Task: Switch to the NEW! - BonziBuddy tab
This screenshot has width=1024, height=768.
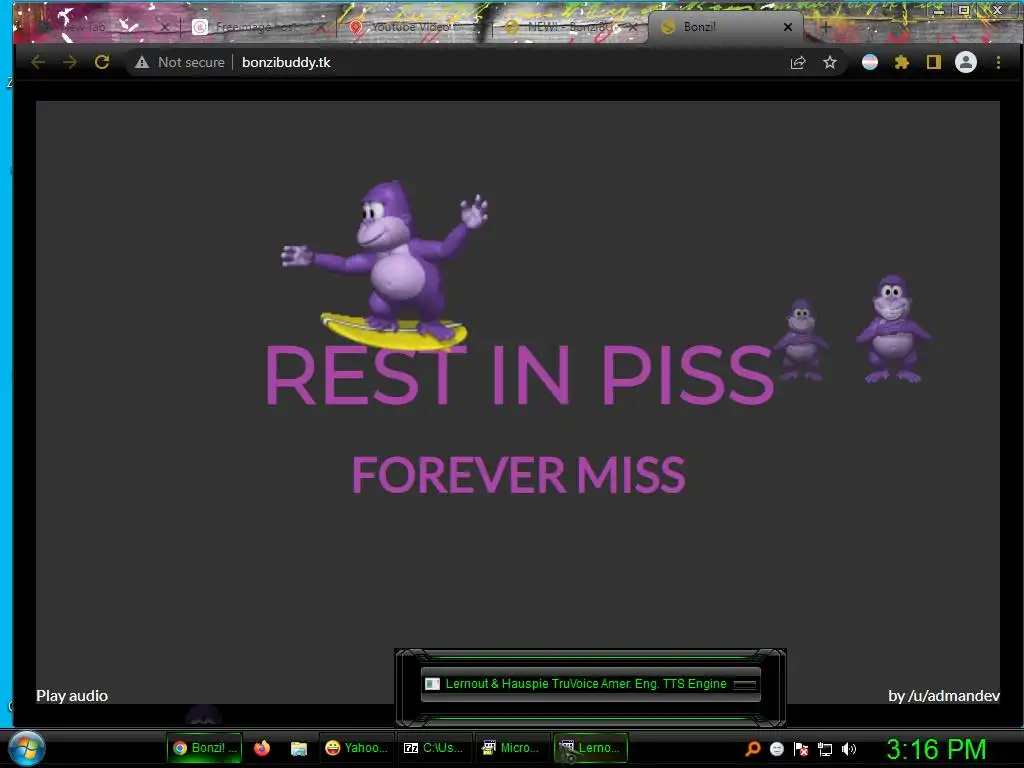Action: point(567,27)
